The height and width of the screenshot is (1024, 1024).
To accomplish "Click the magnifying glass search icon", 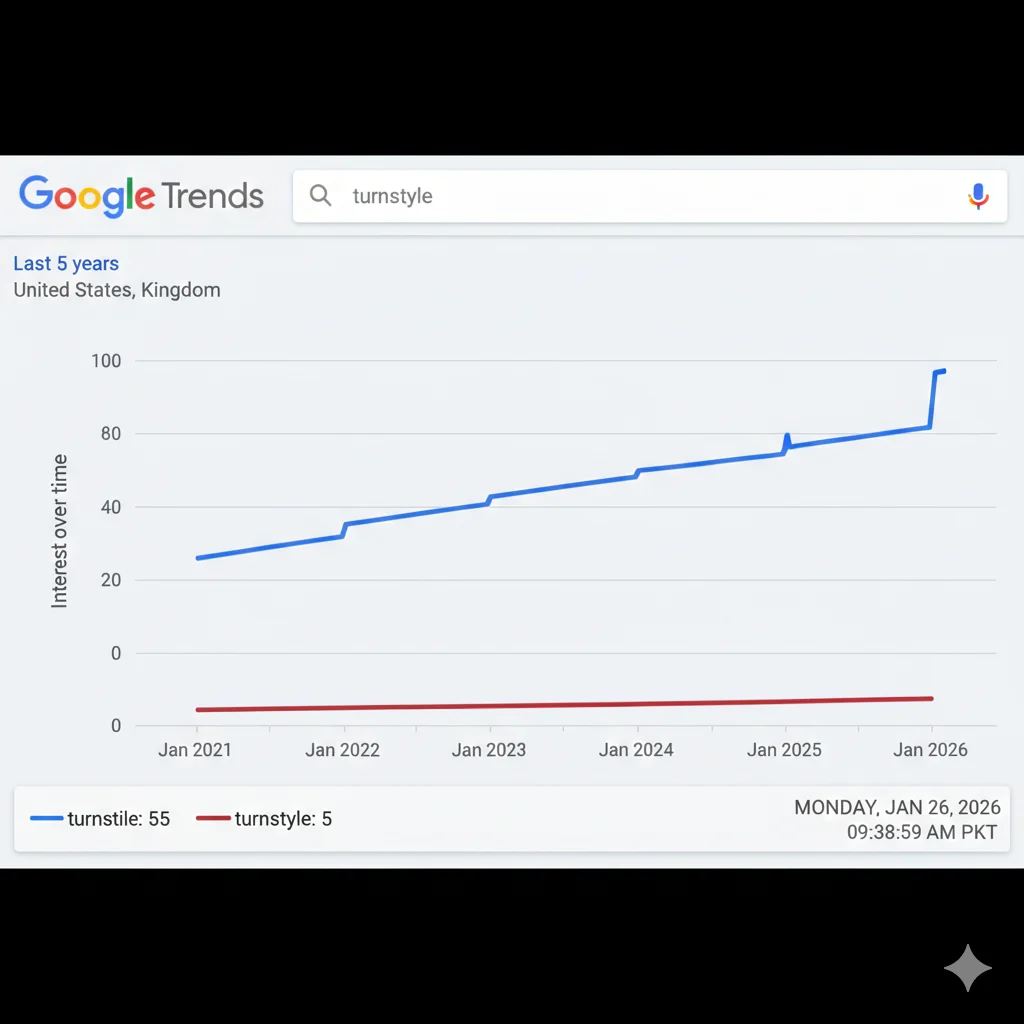I will point(320,195).
